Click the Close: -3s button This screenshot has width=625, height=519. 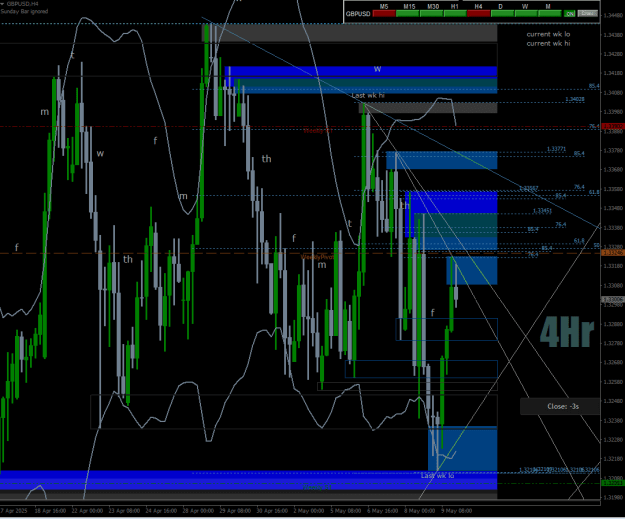pos(560,406)
